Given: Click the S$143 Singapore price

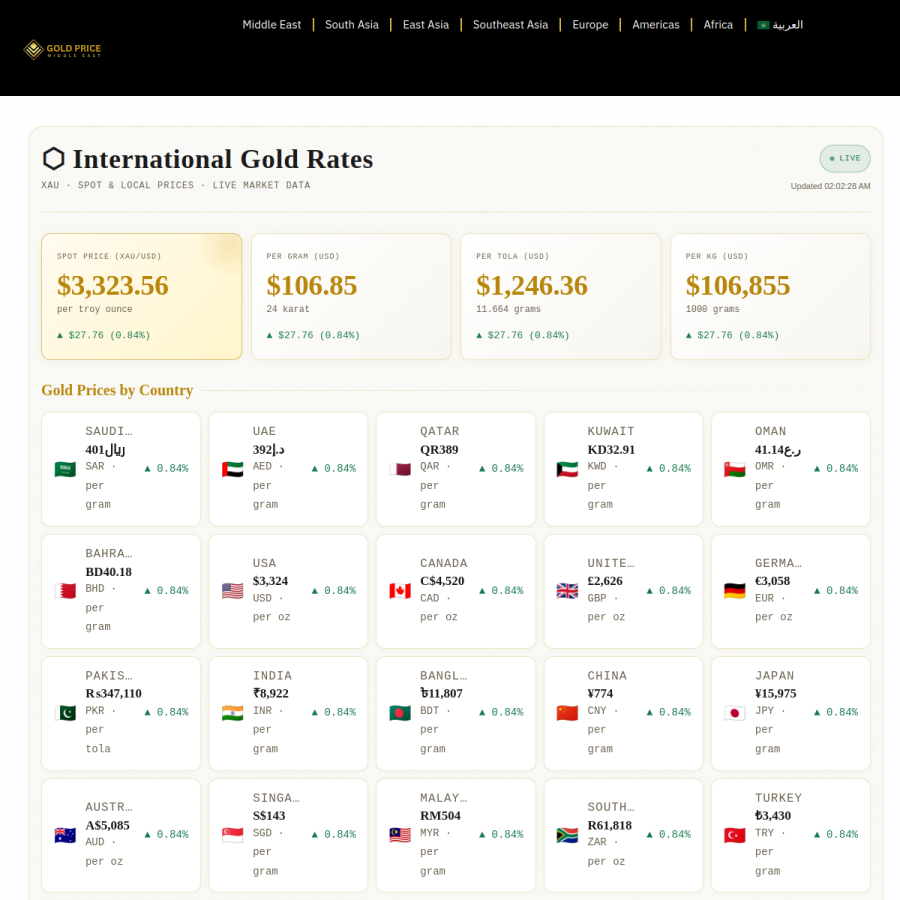Looking at the screenshot, I should pyautogui.click(x=269, y=816).
